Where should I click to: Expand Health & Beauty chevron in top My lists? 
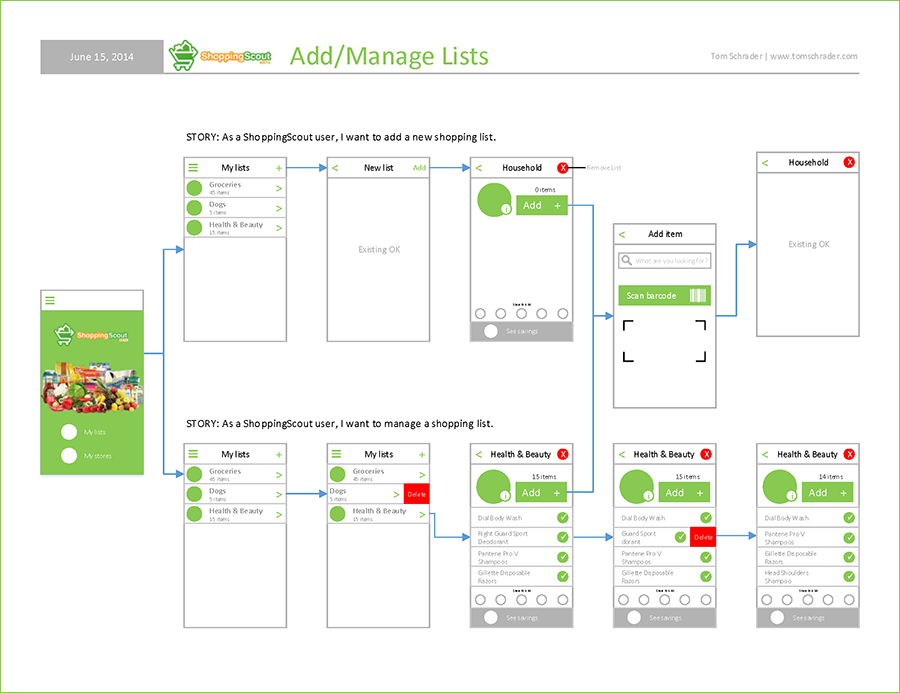(278, 228)
